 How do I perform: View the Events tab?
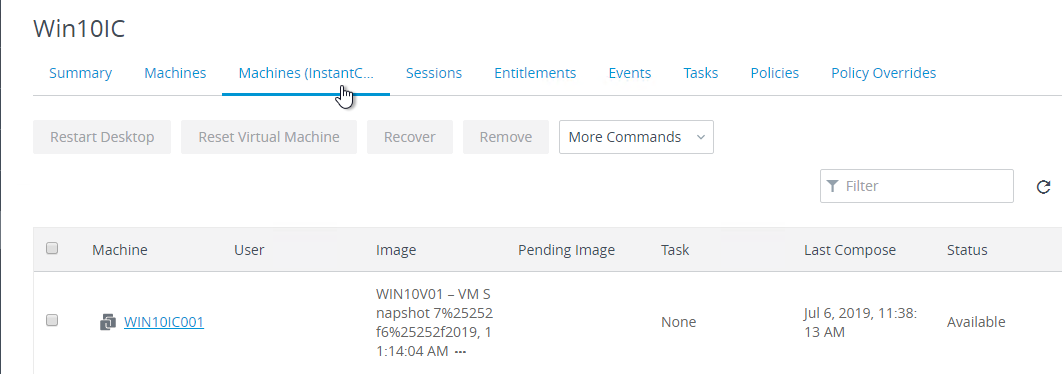coord(630,73)
